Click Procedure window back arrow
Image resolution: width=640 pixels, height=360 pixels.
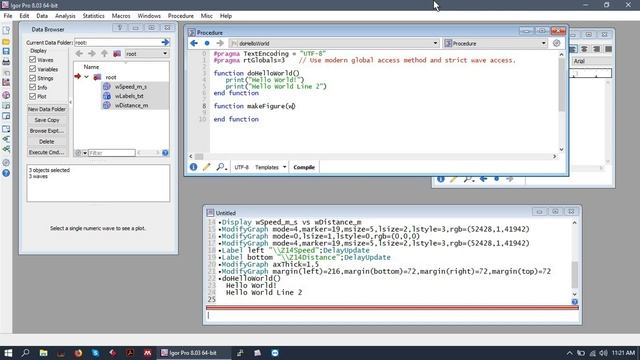coord(194,43)
